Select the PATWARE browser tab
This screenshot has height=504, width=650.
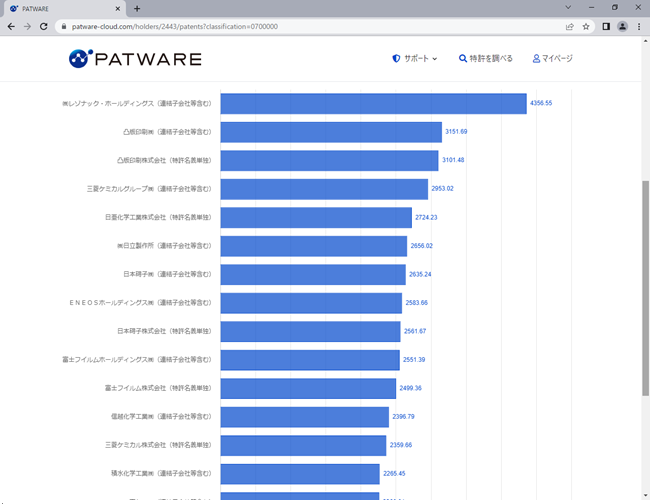(x=60, y=8)
